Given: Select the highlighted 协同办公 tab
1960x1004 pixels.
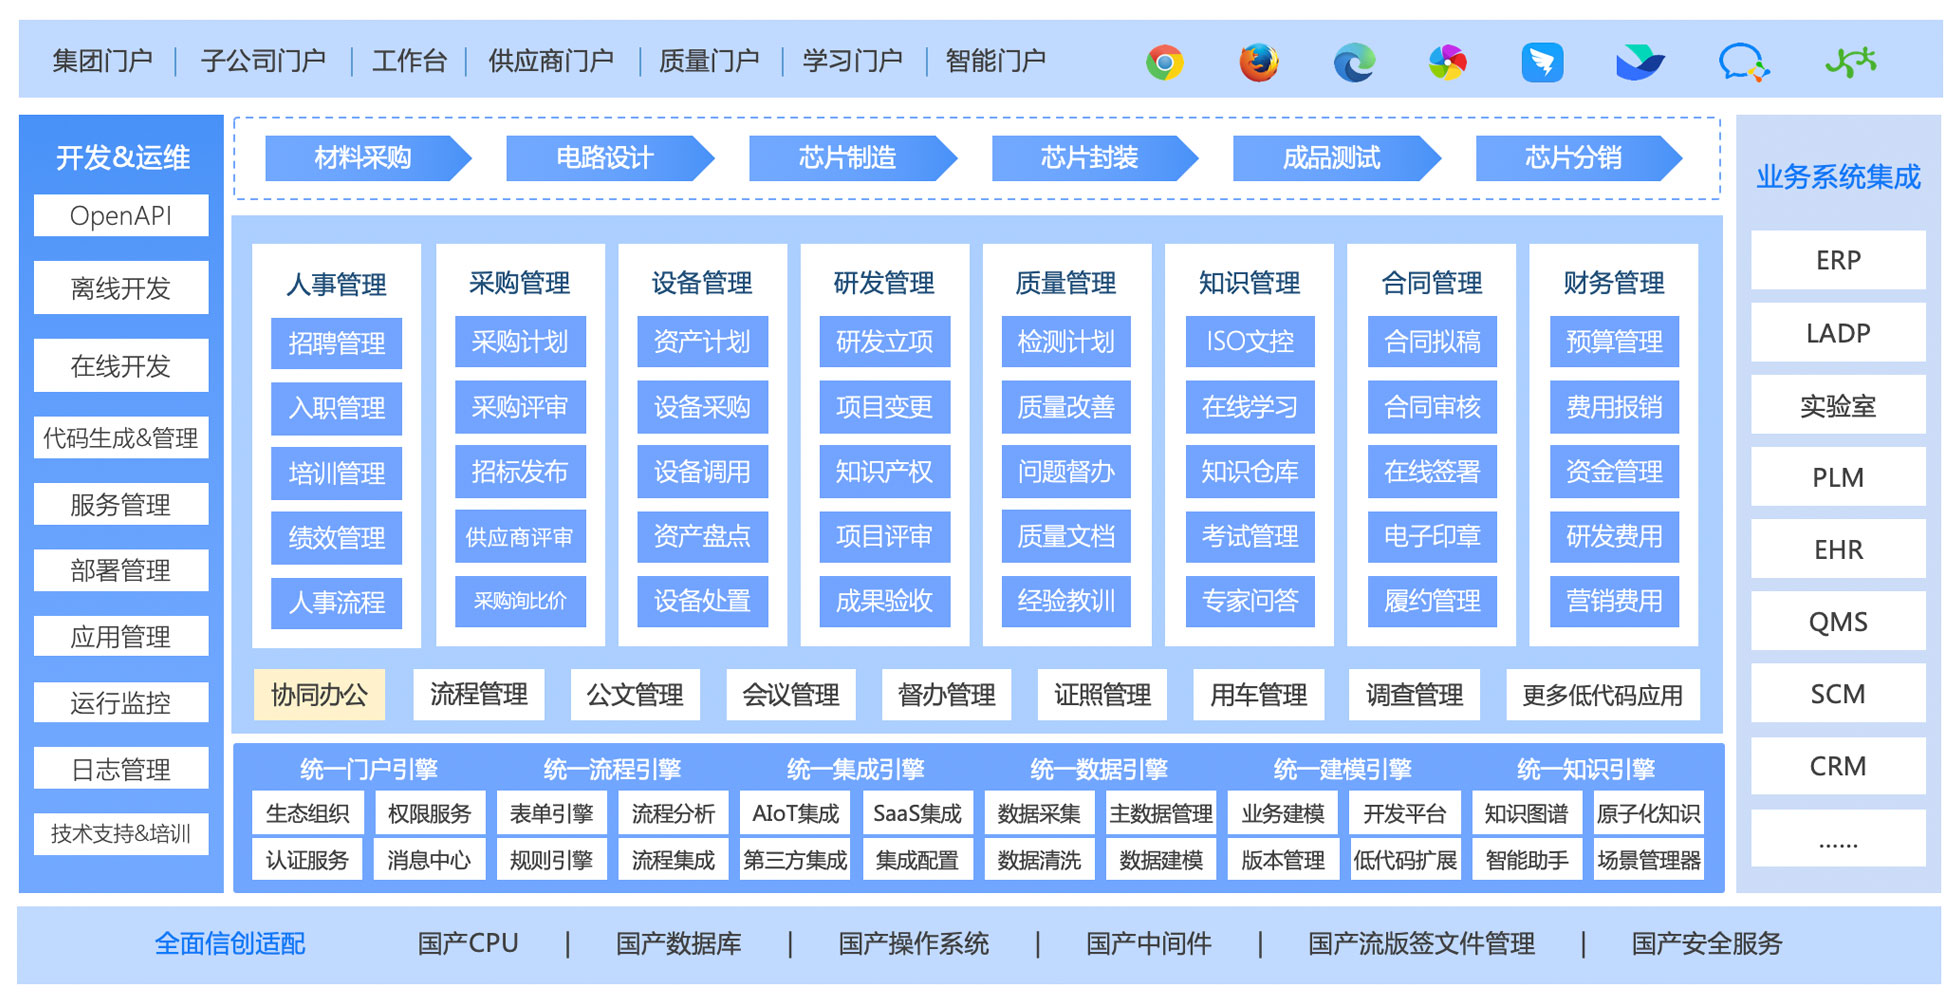Looking at the screenshot, I should [x=319, y=695].
